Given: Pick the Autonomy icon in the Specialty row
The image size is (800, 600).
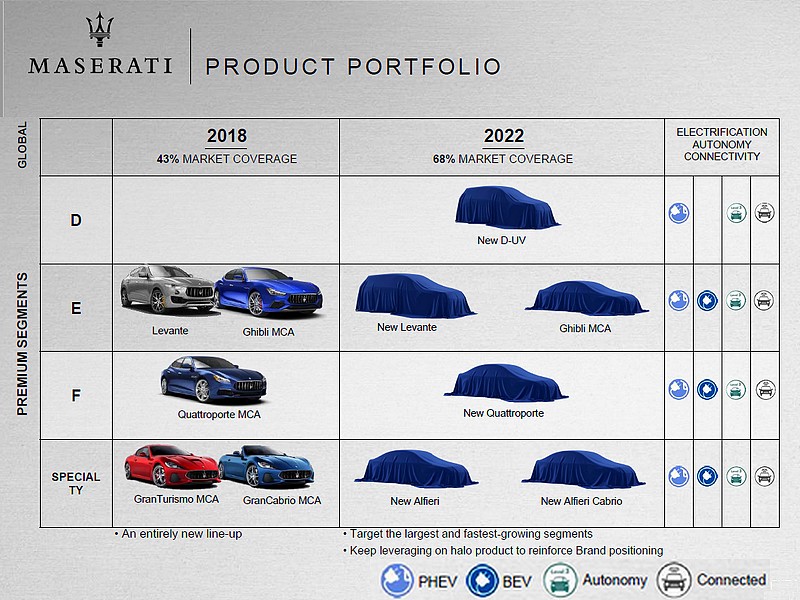Looking at the screenshot, I should tap(736, 476).
